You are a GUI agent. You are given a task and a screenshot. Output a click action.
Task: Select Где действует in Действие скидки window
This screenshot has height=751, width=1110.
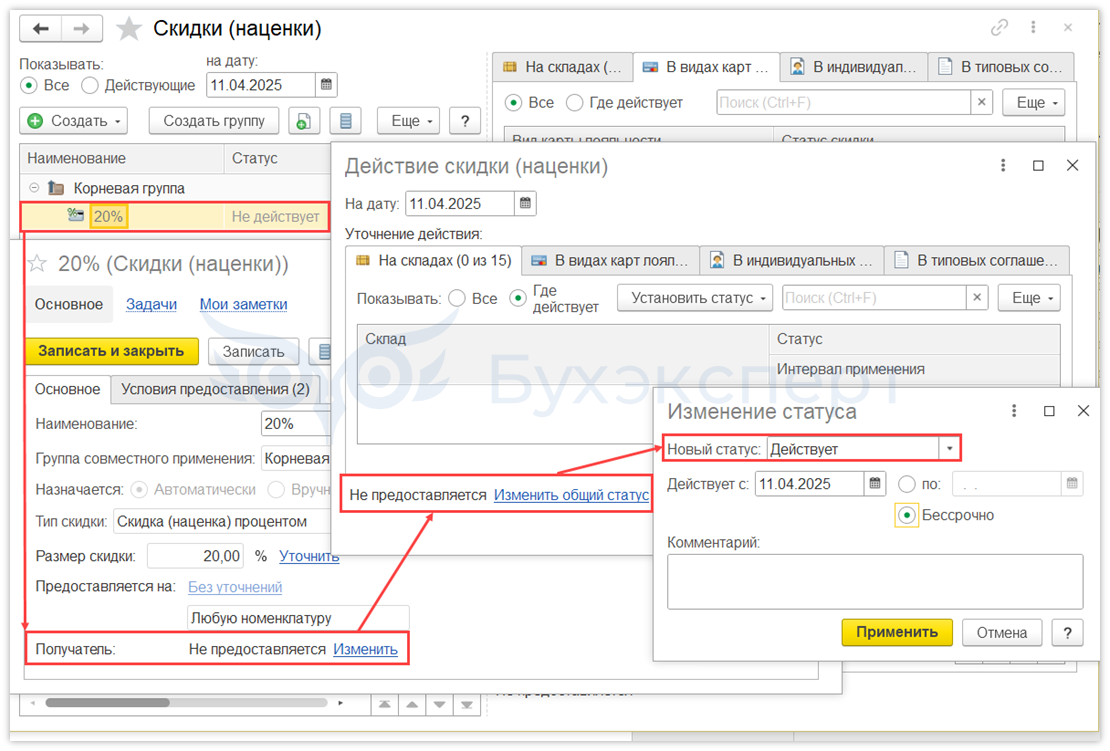518,298
